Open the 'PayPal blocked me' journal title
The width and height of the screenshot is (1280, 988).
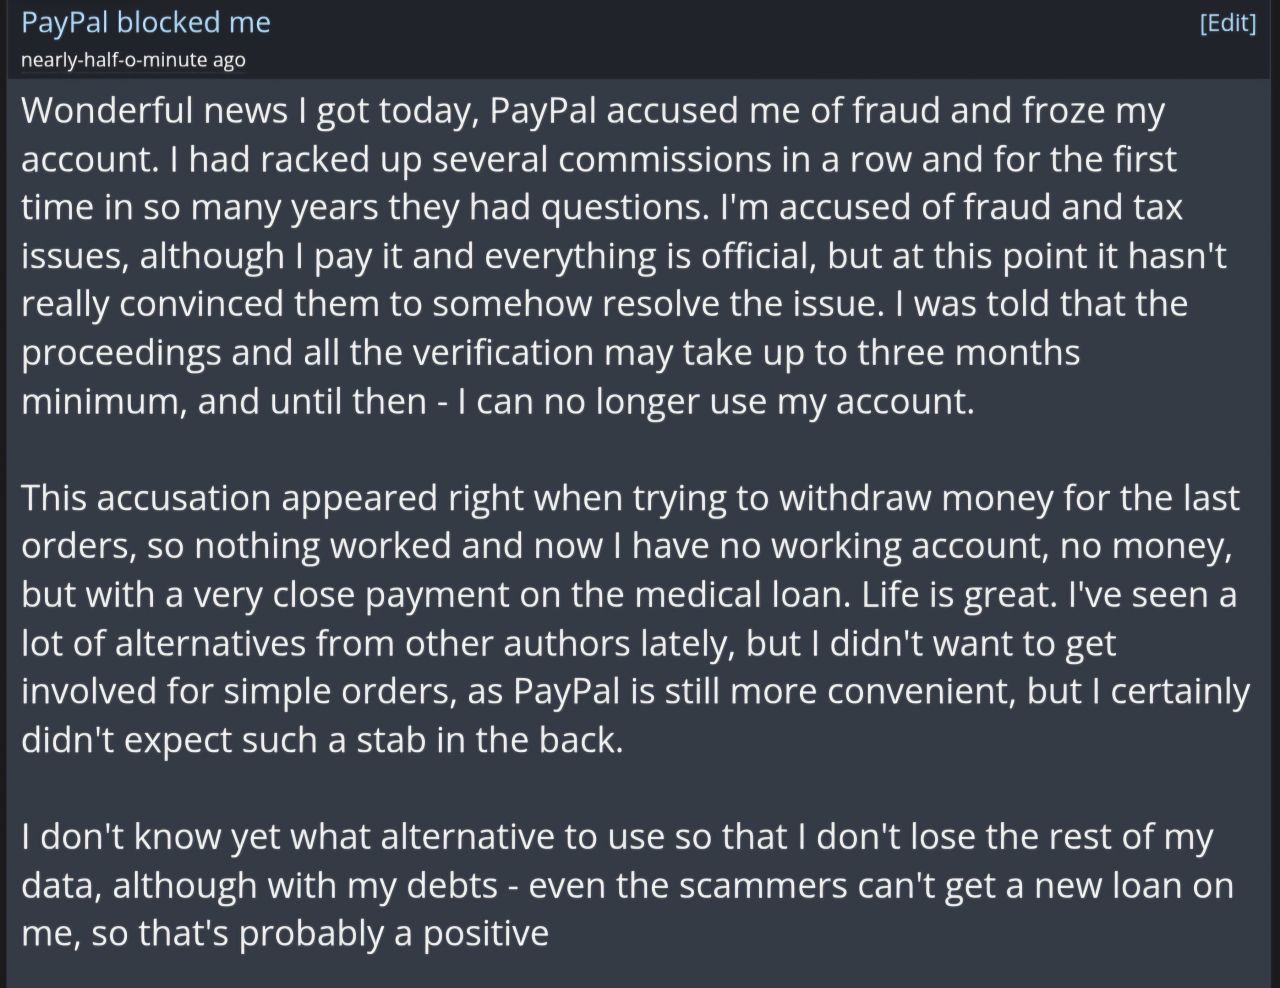pos(146,23)
